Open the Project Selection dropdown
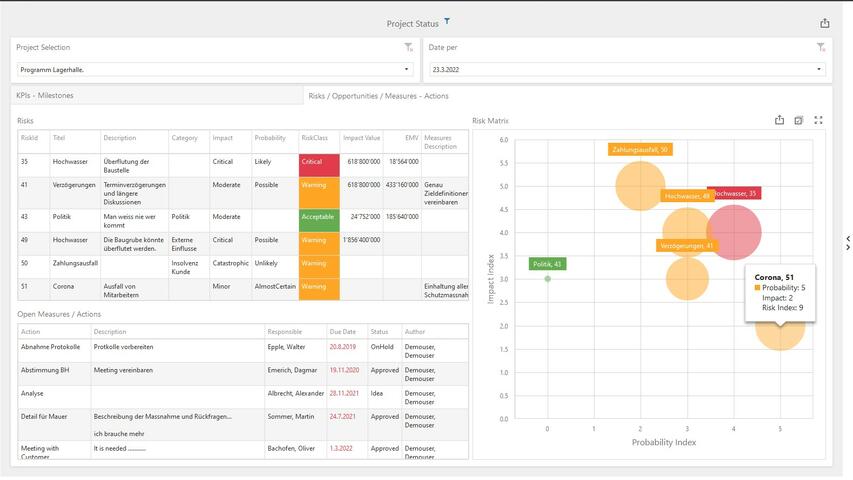The image size is (853, 480). pyautogui.click(x=407, y=70)
